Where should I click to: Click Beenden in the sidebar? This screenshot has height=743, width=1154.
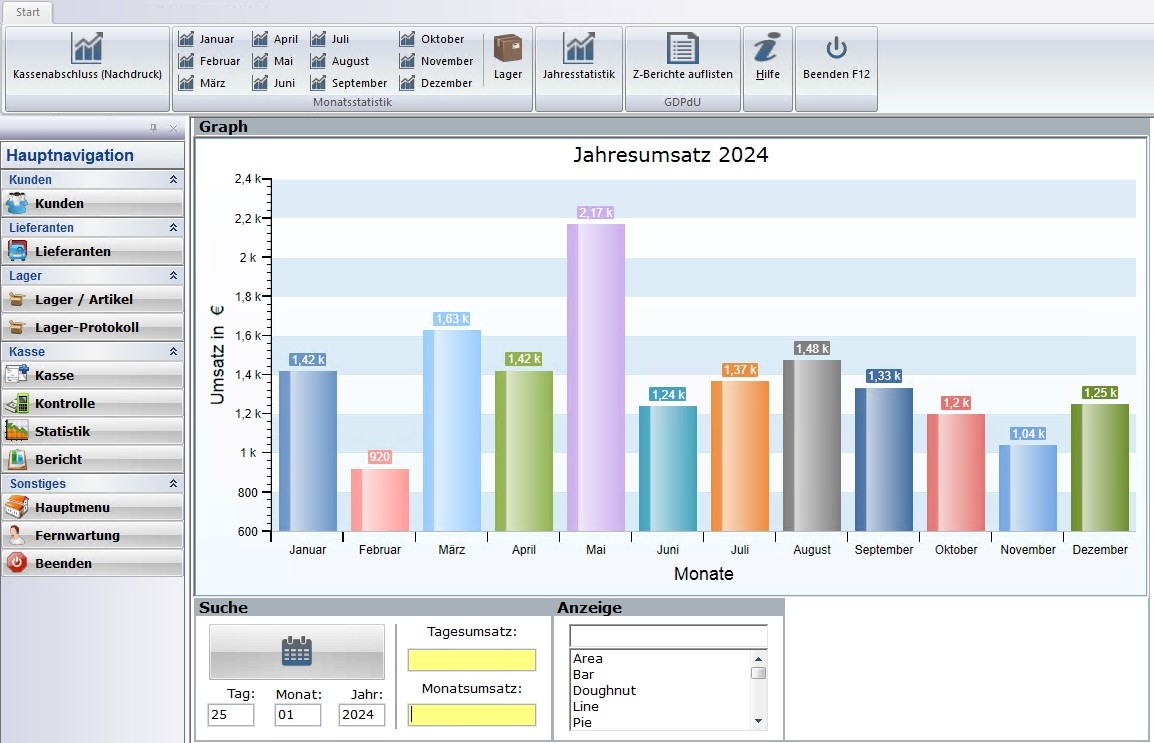point(92,563)
